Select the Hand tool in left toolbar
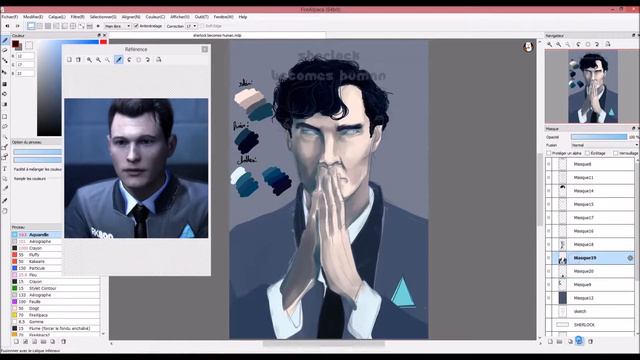Image resolution: width=640 pixels, height=360 pixels. pyautogui.click(x=5, y=211)
